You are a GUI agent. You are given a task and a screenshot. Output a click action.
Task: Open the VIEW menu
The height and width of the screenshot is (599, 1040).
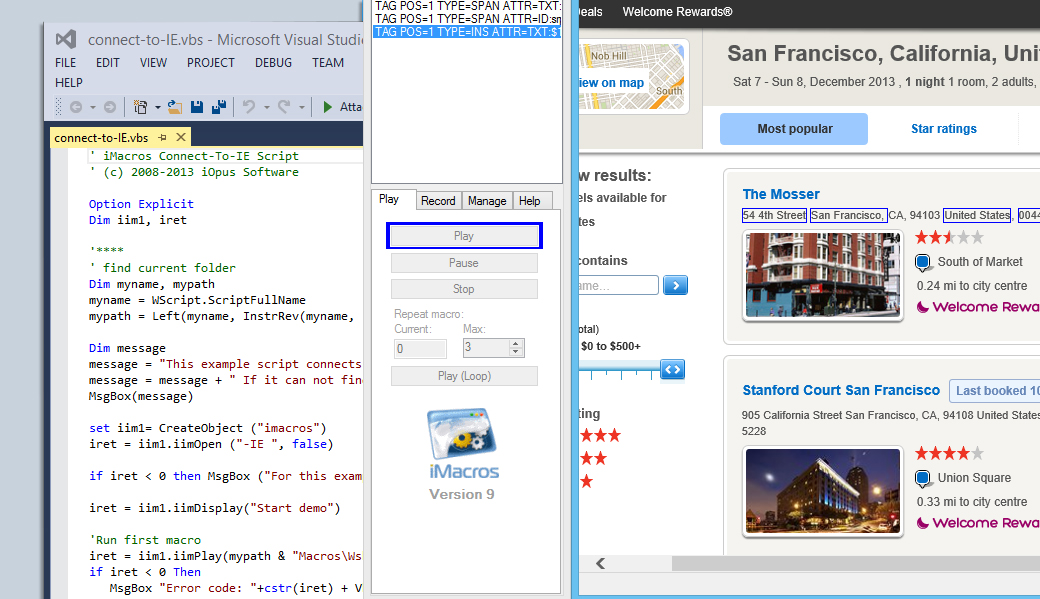[153, 62]
